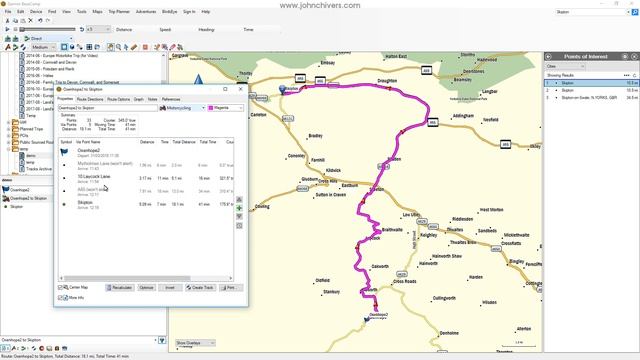The image size is (640, 360).
Task: Toggle the Center Map checkbox
Action: [x=60, y=288]
